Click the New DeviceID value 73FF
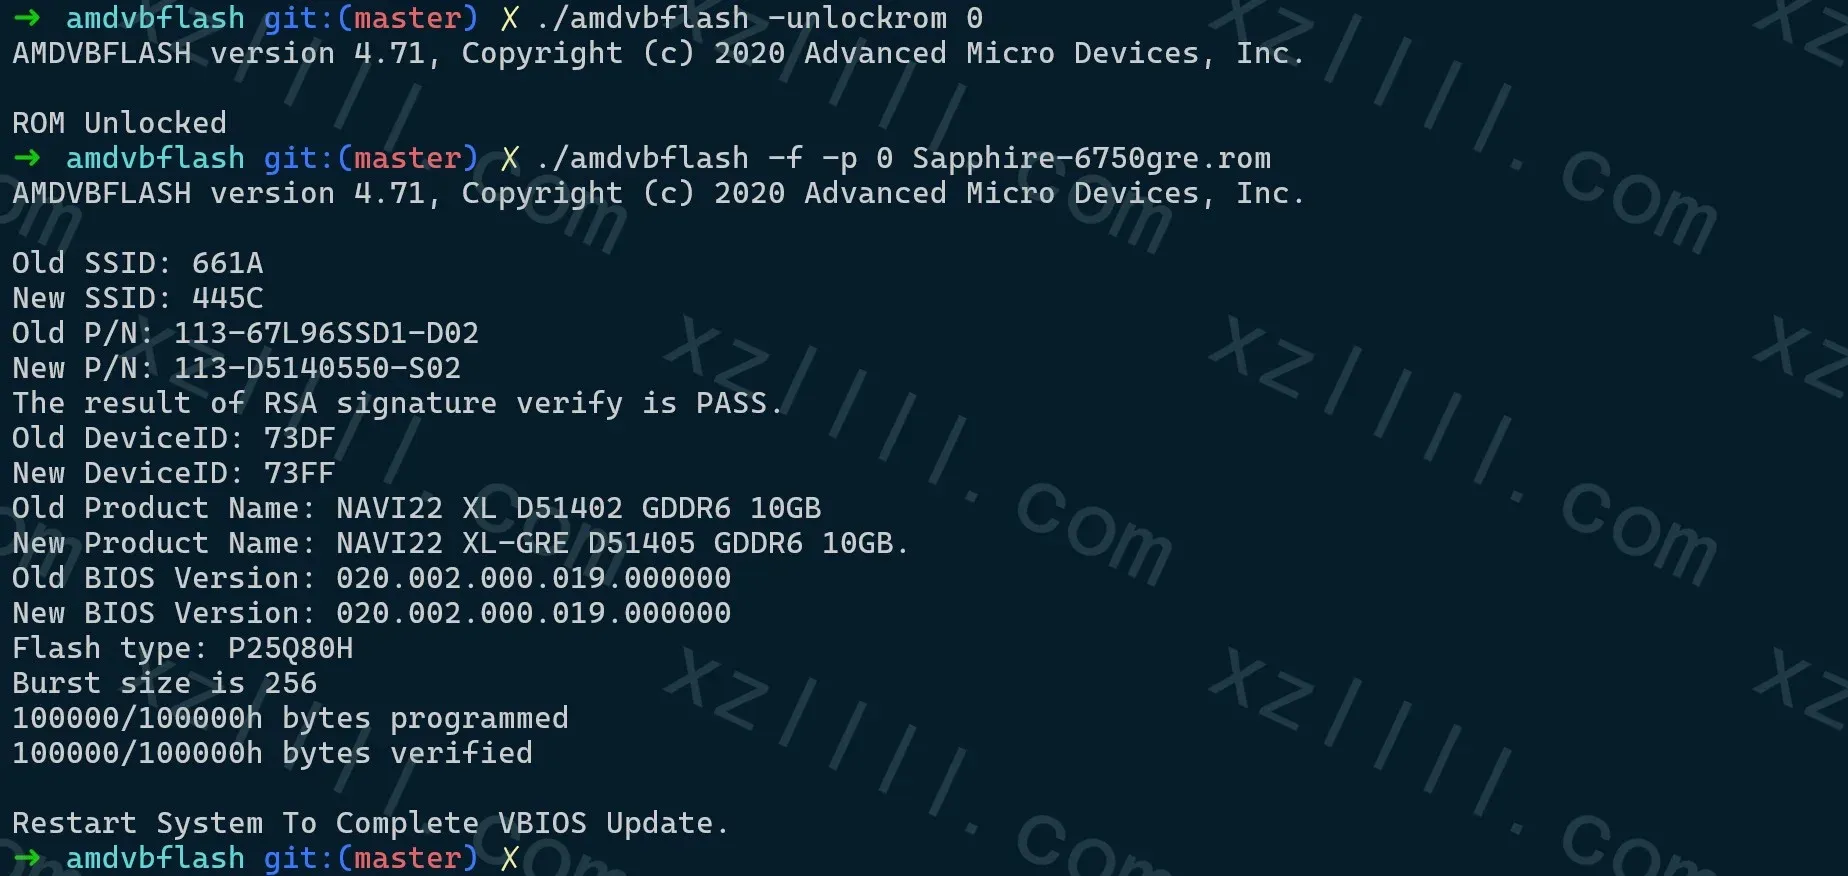 point(299,473)
